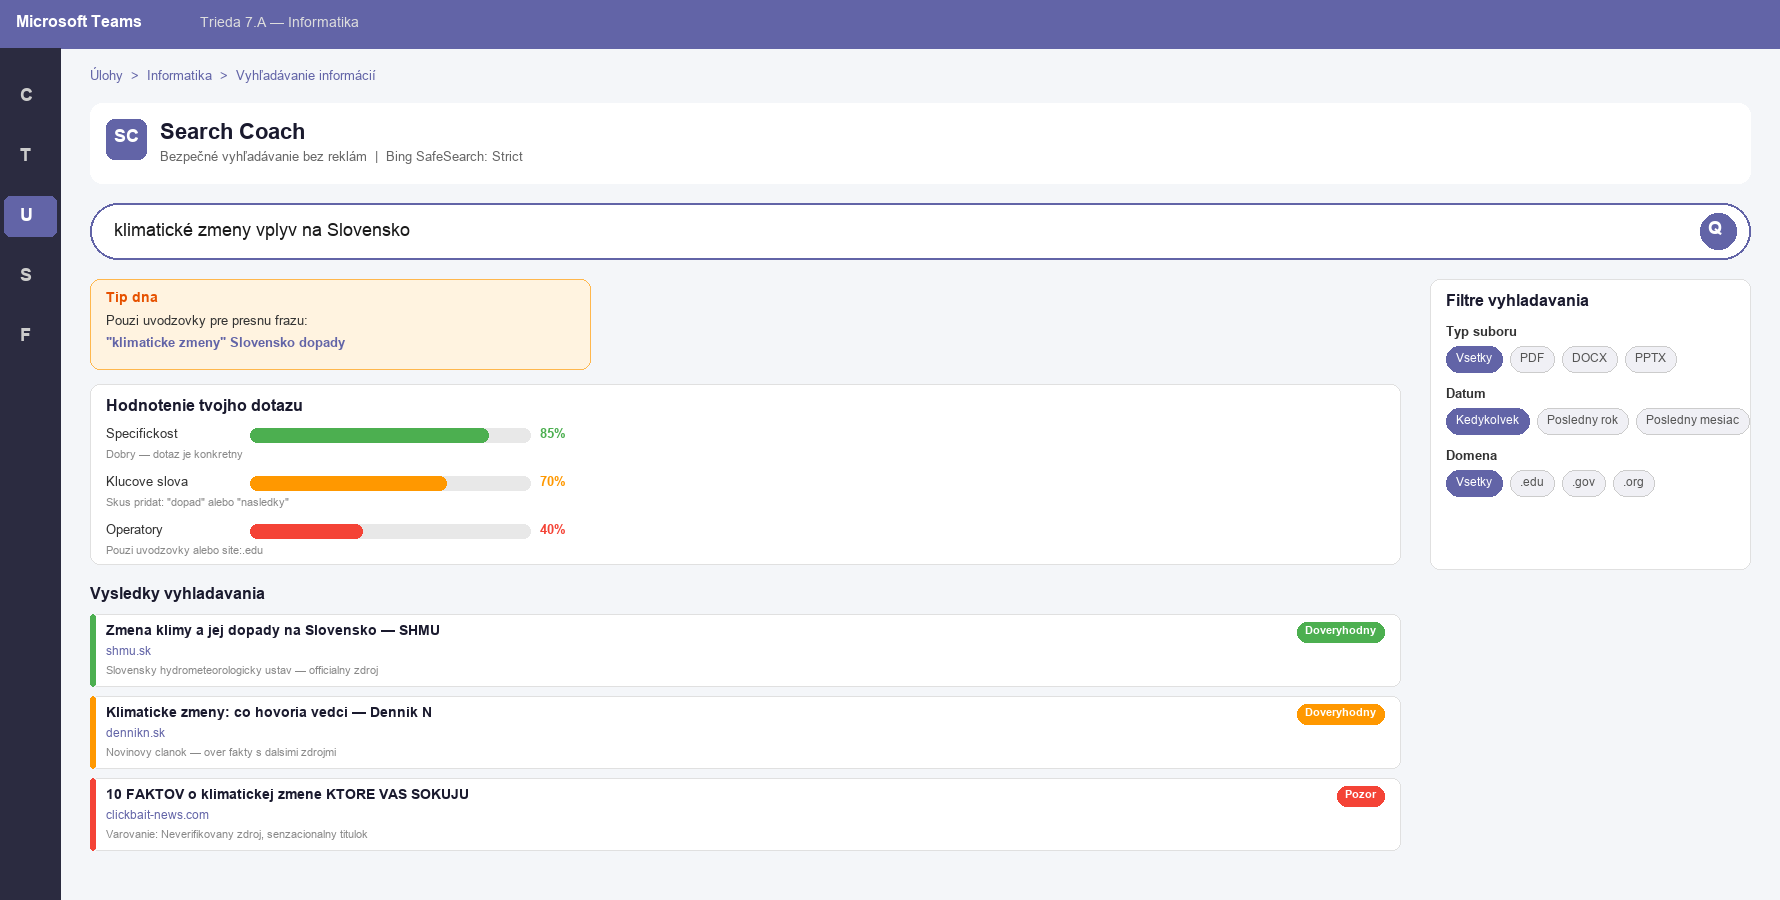
Task: Select Vsetky file type filter
Action: (x=1473, y=358)
